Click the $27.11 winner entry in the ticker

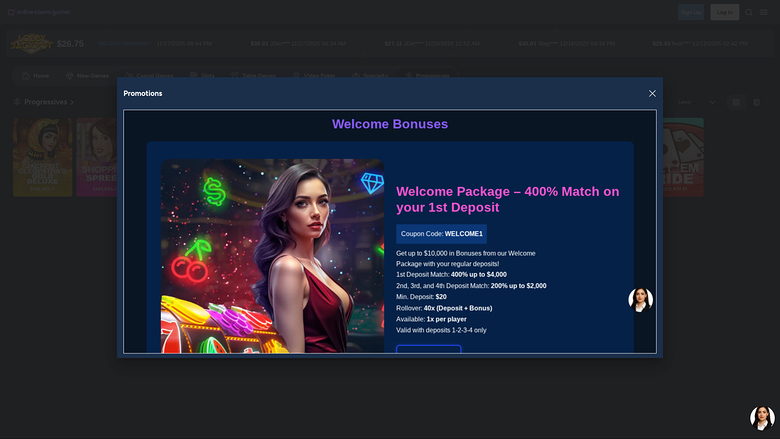(x=432, y=44)
